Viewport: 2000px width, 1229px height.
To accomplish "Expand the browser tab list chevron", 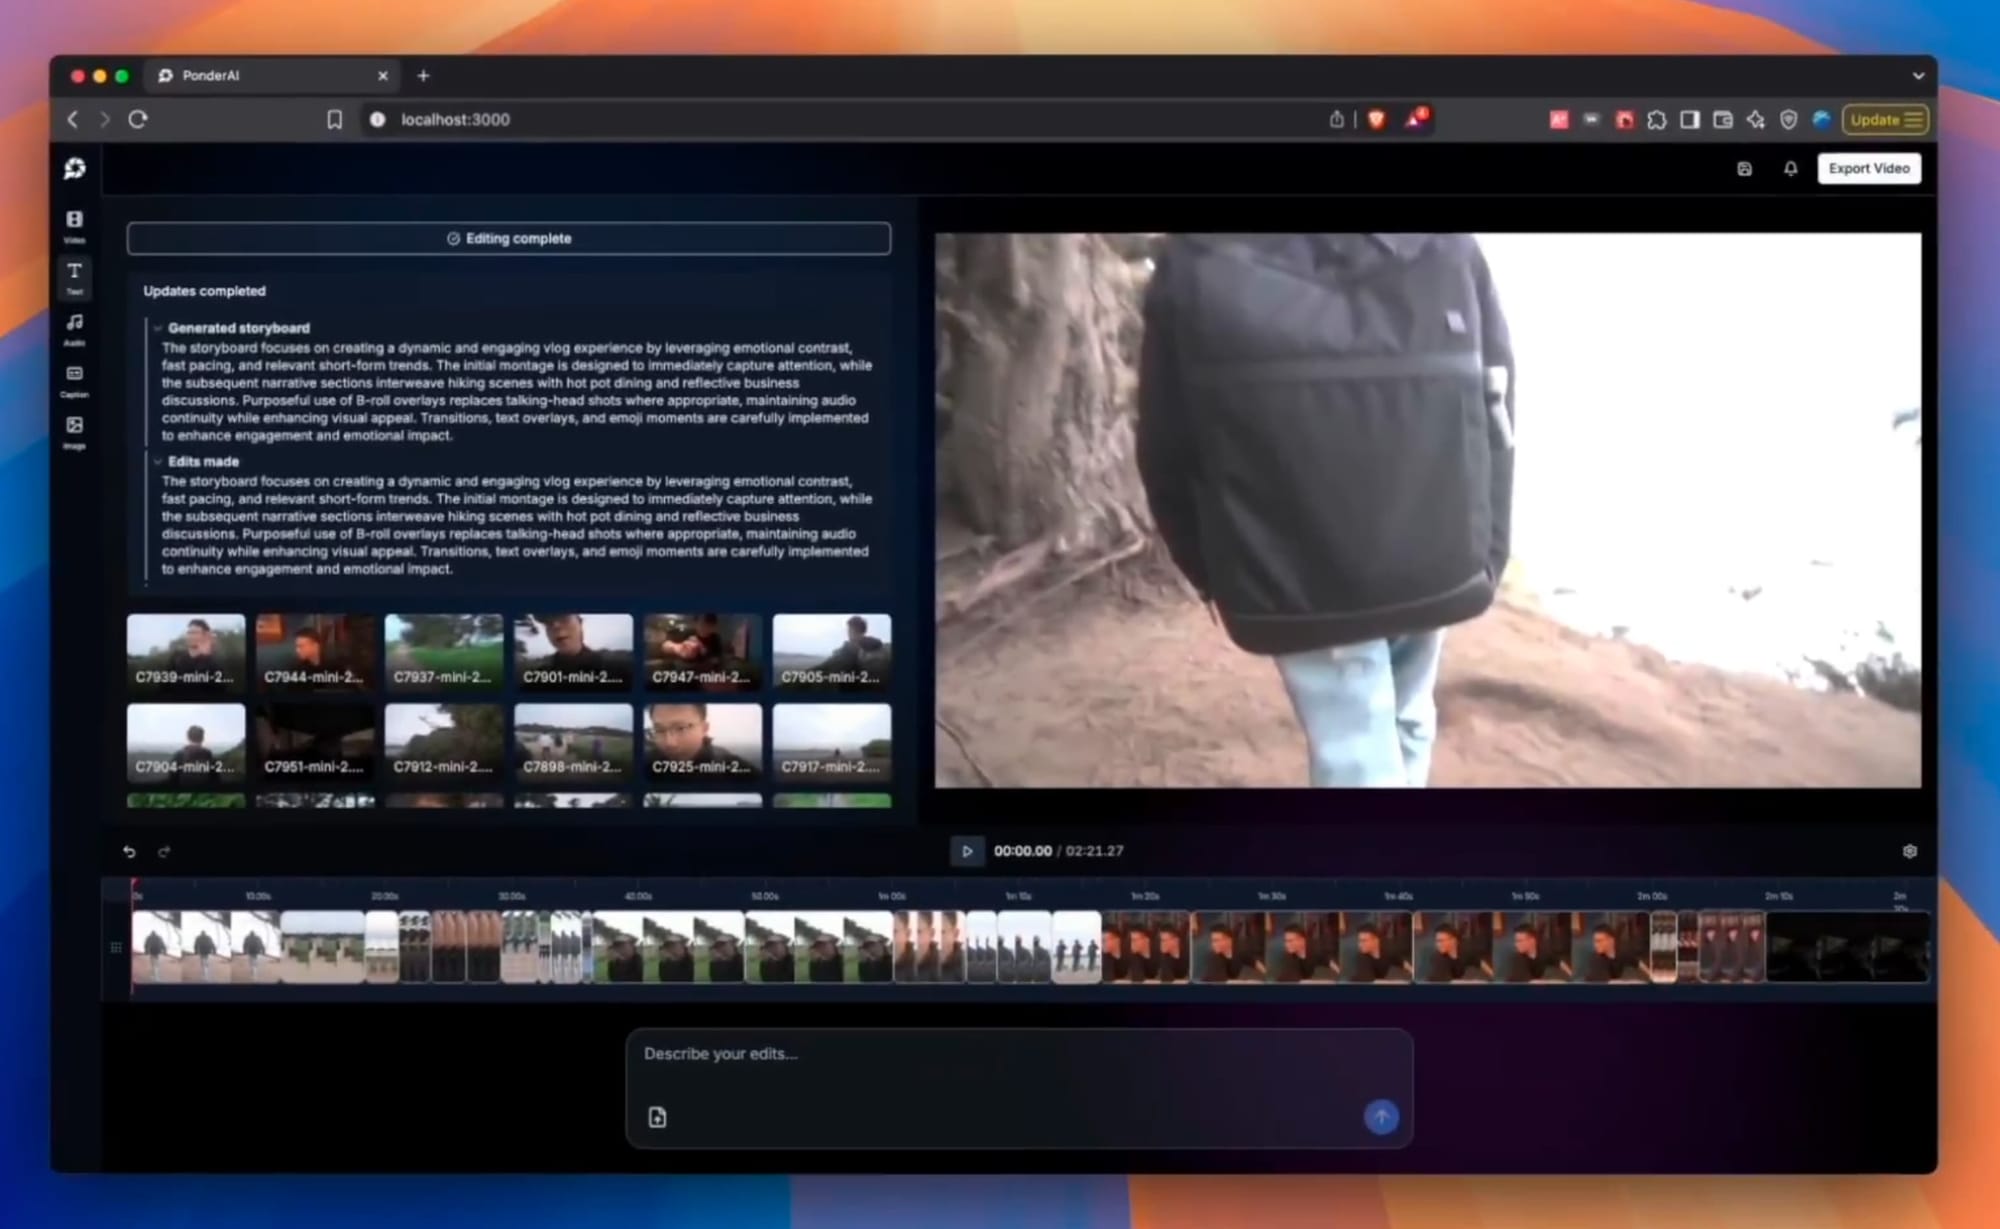I will pos(1918,76).
